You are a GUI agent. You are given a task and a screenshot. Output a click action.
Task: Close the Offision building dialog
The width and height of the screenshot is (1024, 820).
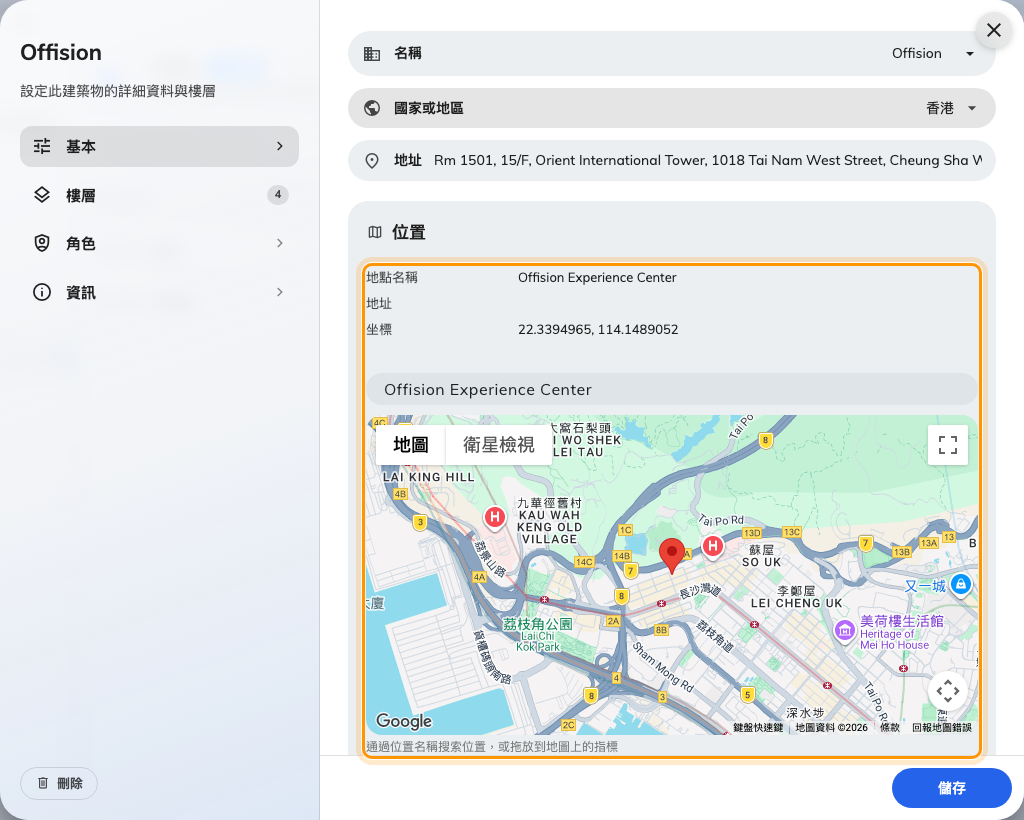(x=993, y=30)
